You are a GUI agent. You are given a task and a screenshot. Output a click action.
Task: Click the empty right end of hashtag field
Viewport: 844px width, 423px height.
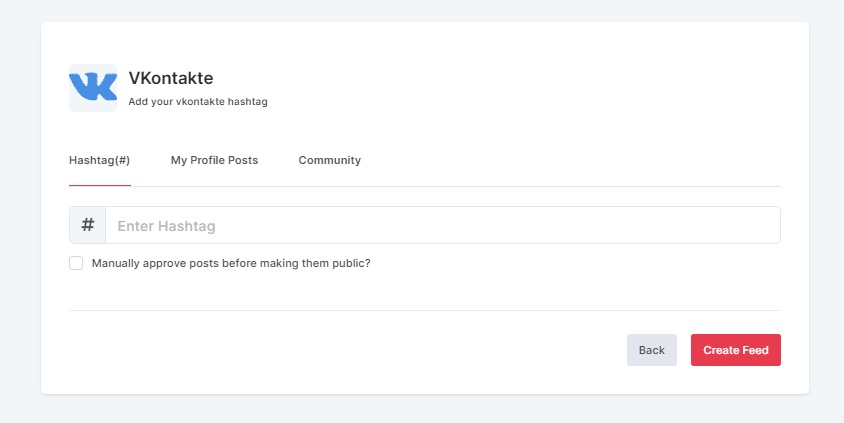740,225
